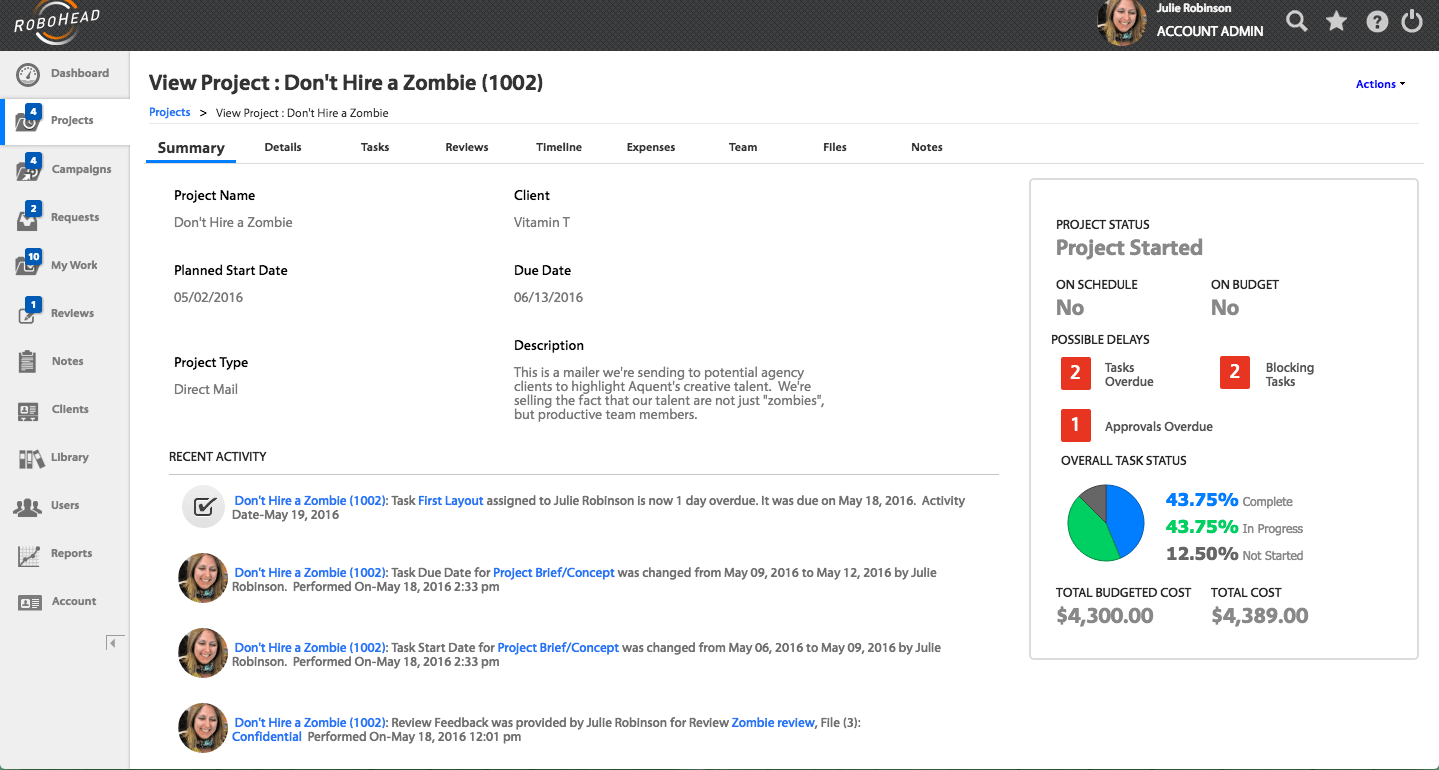
Task: Click the Projects breadcrumb link
Action: (170, 112)
